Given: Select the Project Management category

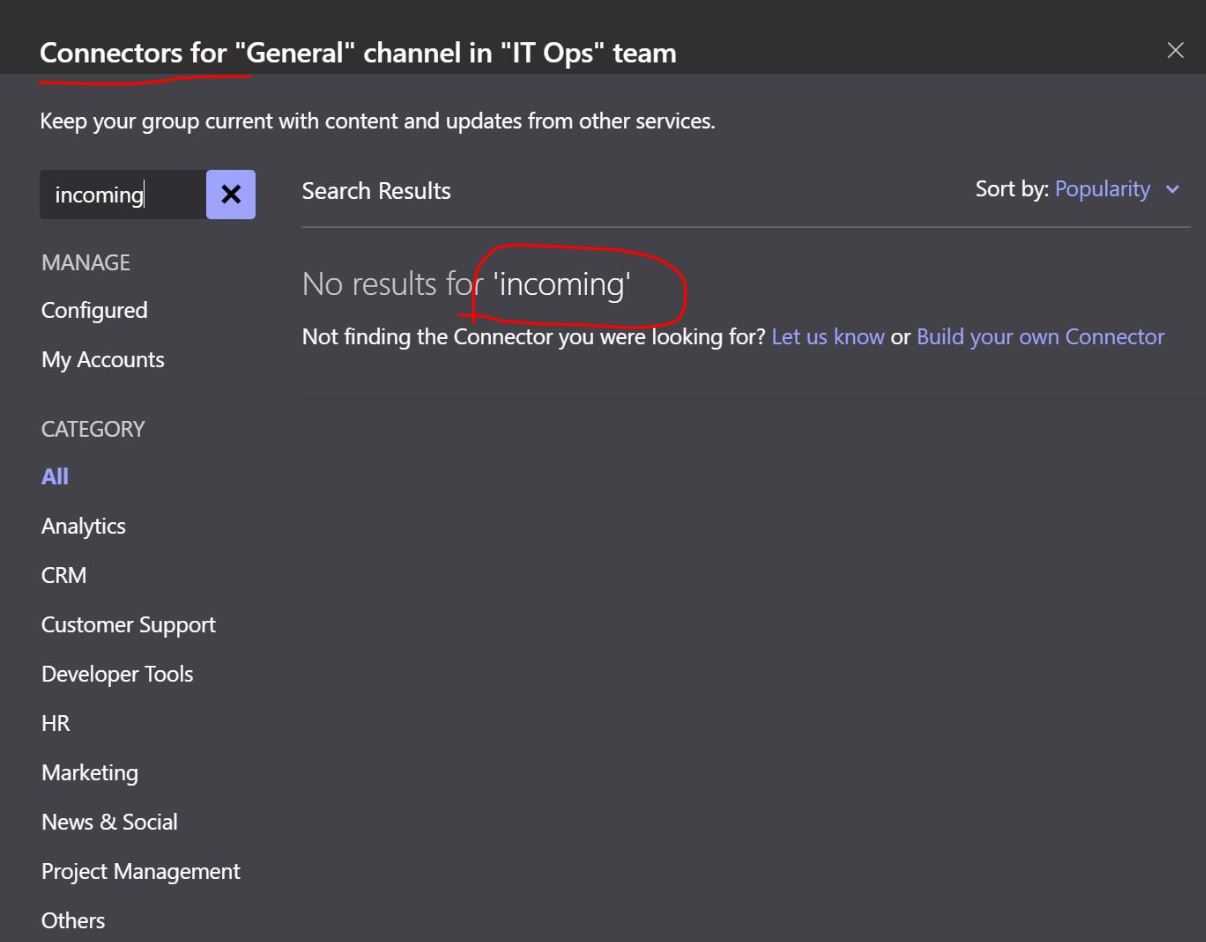Looking at the screenshot, I should click(139, 871).
